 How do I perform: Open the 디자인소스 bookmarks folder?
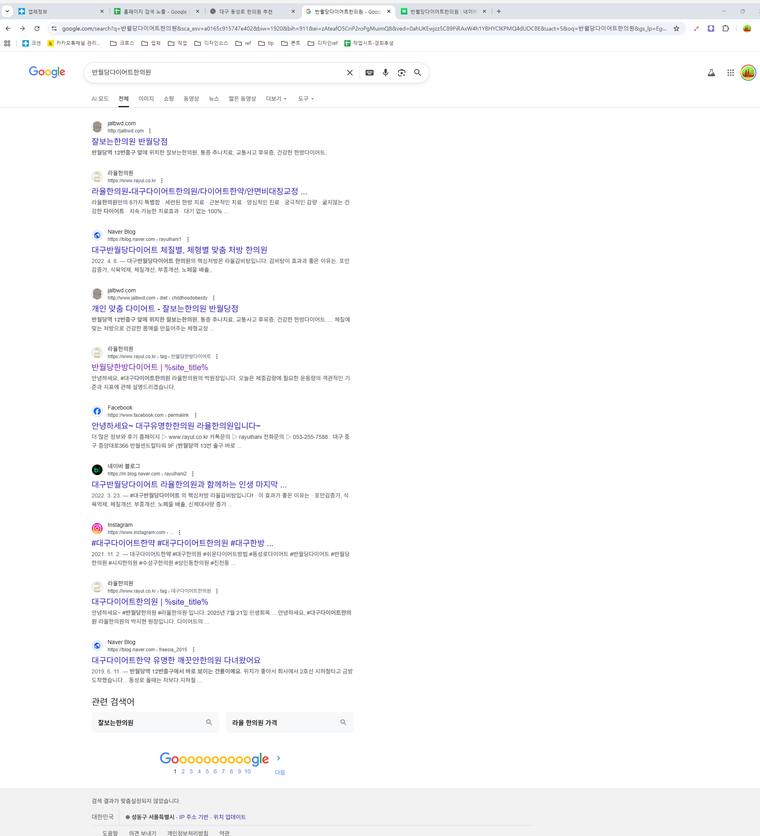[211, 43]
